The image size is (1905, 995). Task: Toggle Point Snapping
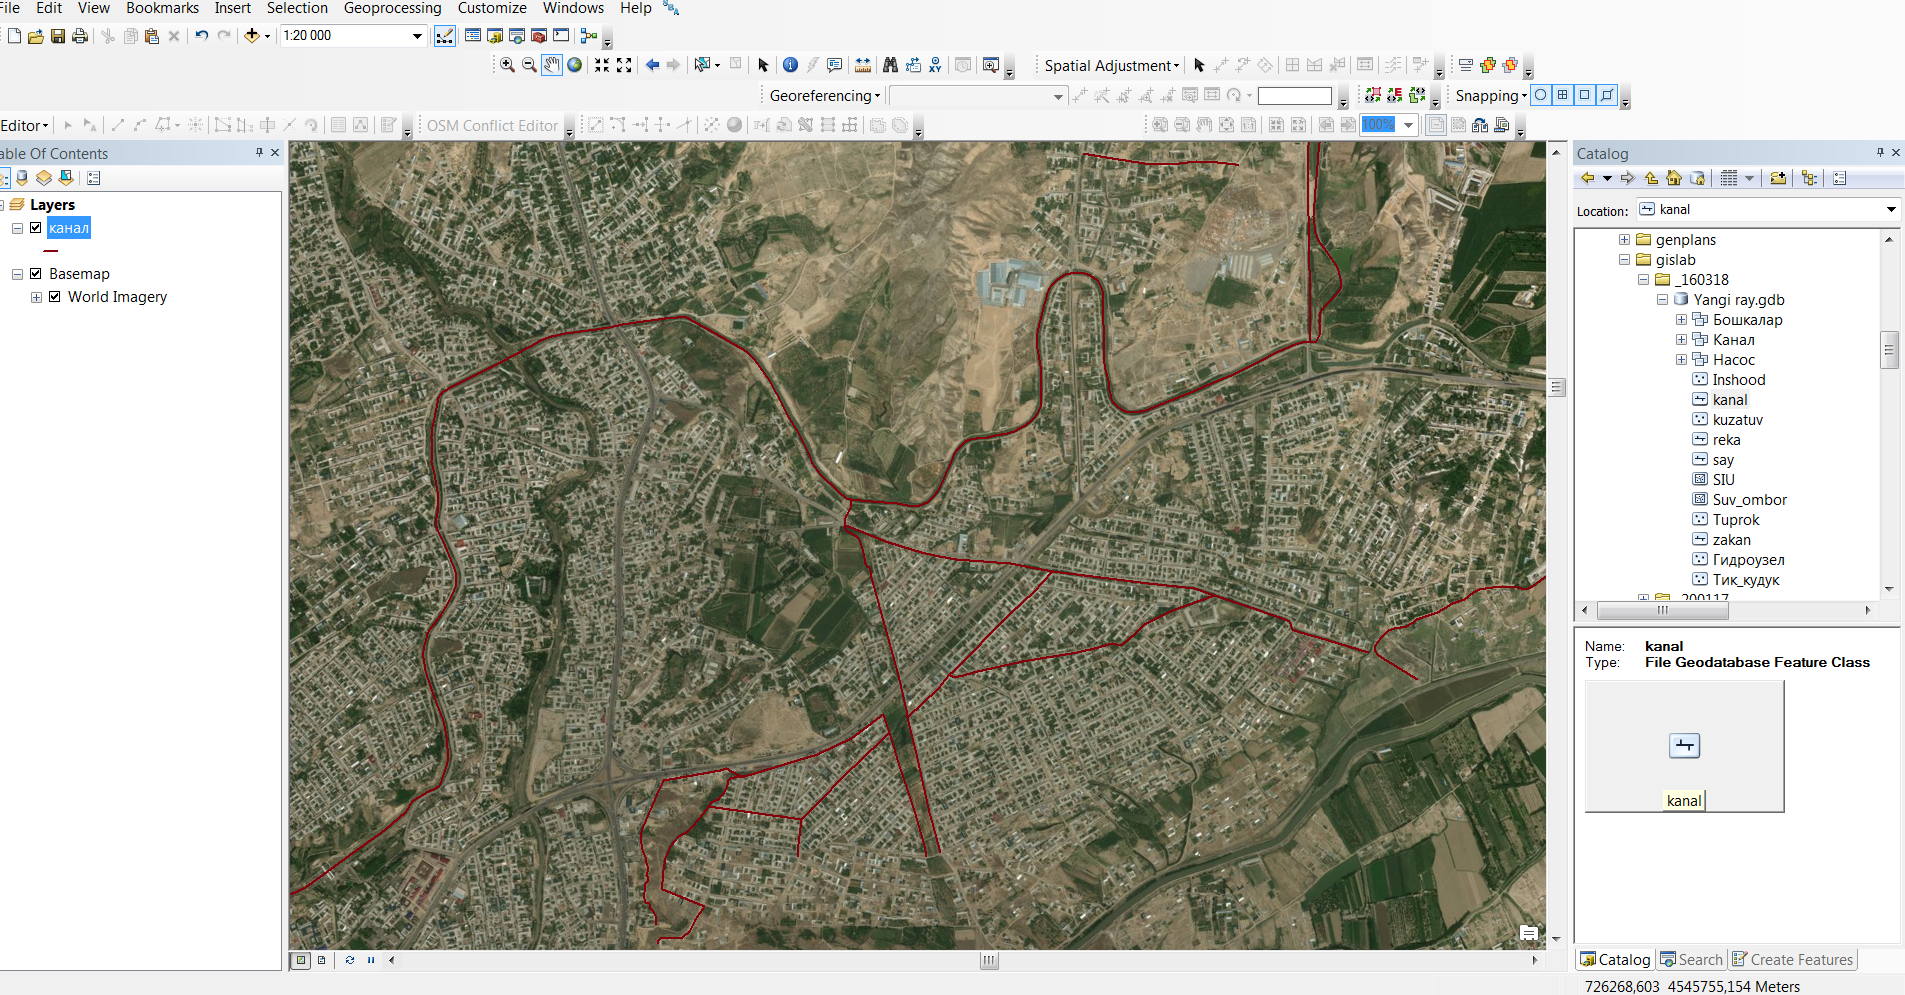pyautogui.click(x=1540, y=95)
